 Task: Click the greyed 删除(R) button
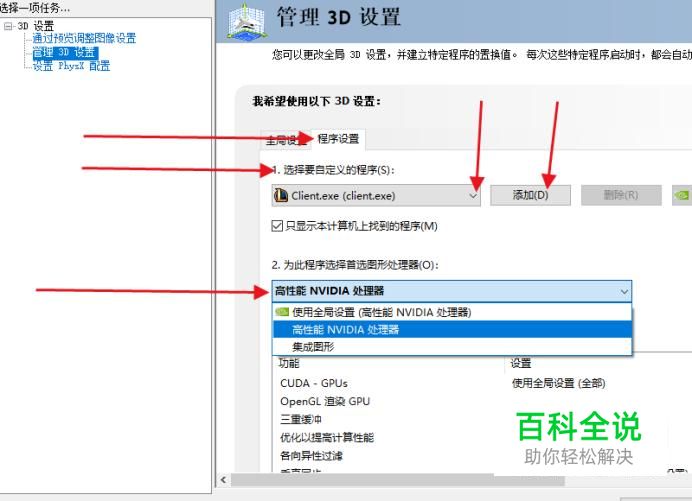621,195
